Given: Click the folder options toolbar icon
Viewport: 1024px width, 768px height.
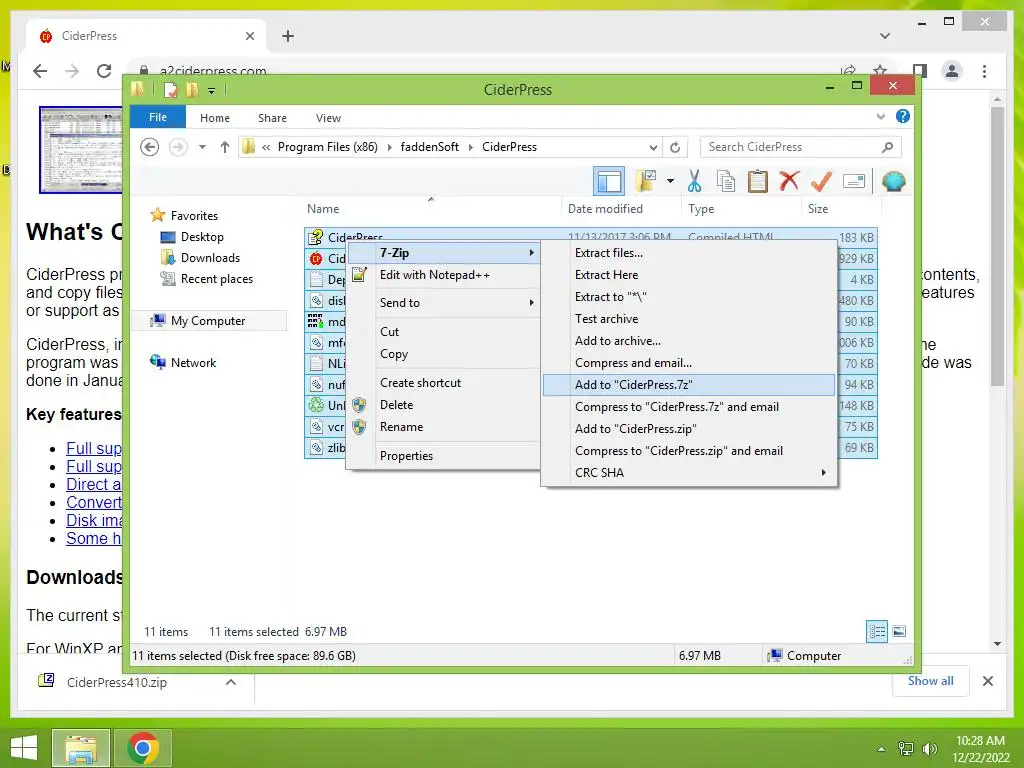Looking at the screenshot, I should coord(646,181).
